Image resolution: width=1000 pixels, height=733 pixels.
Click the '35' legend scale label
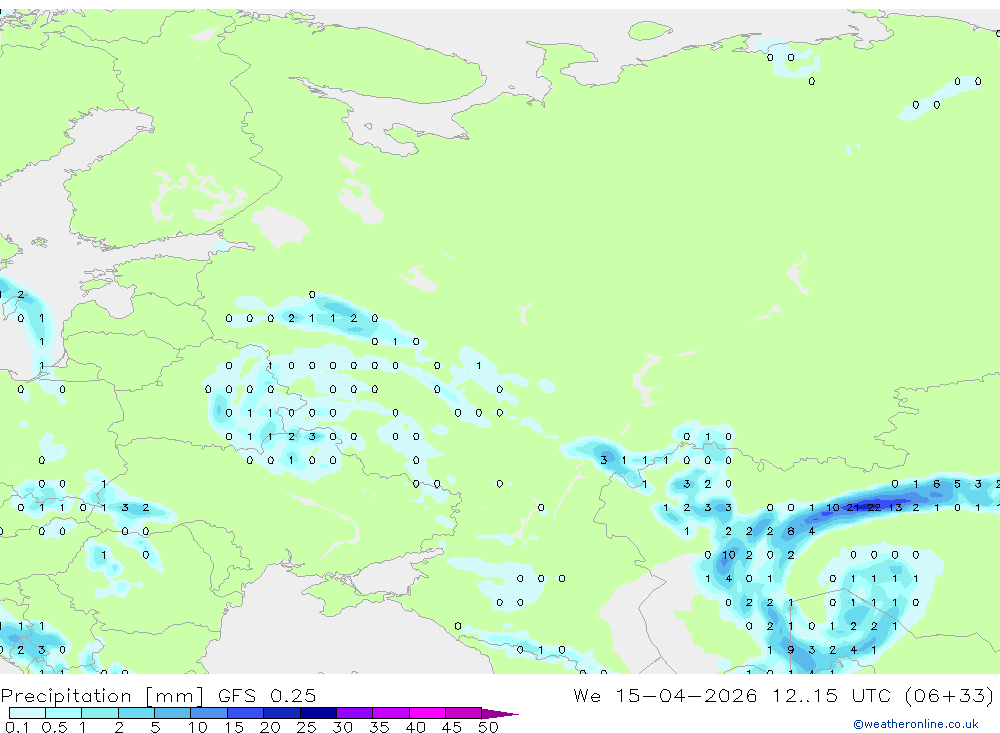pyautogui.click(x=379, y=727)
